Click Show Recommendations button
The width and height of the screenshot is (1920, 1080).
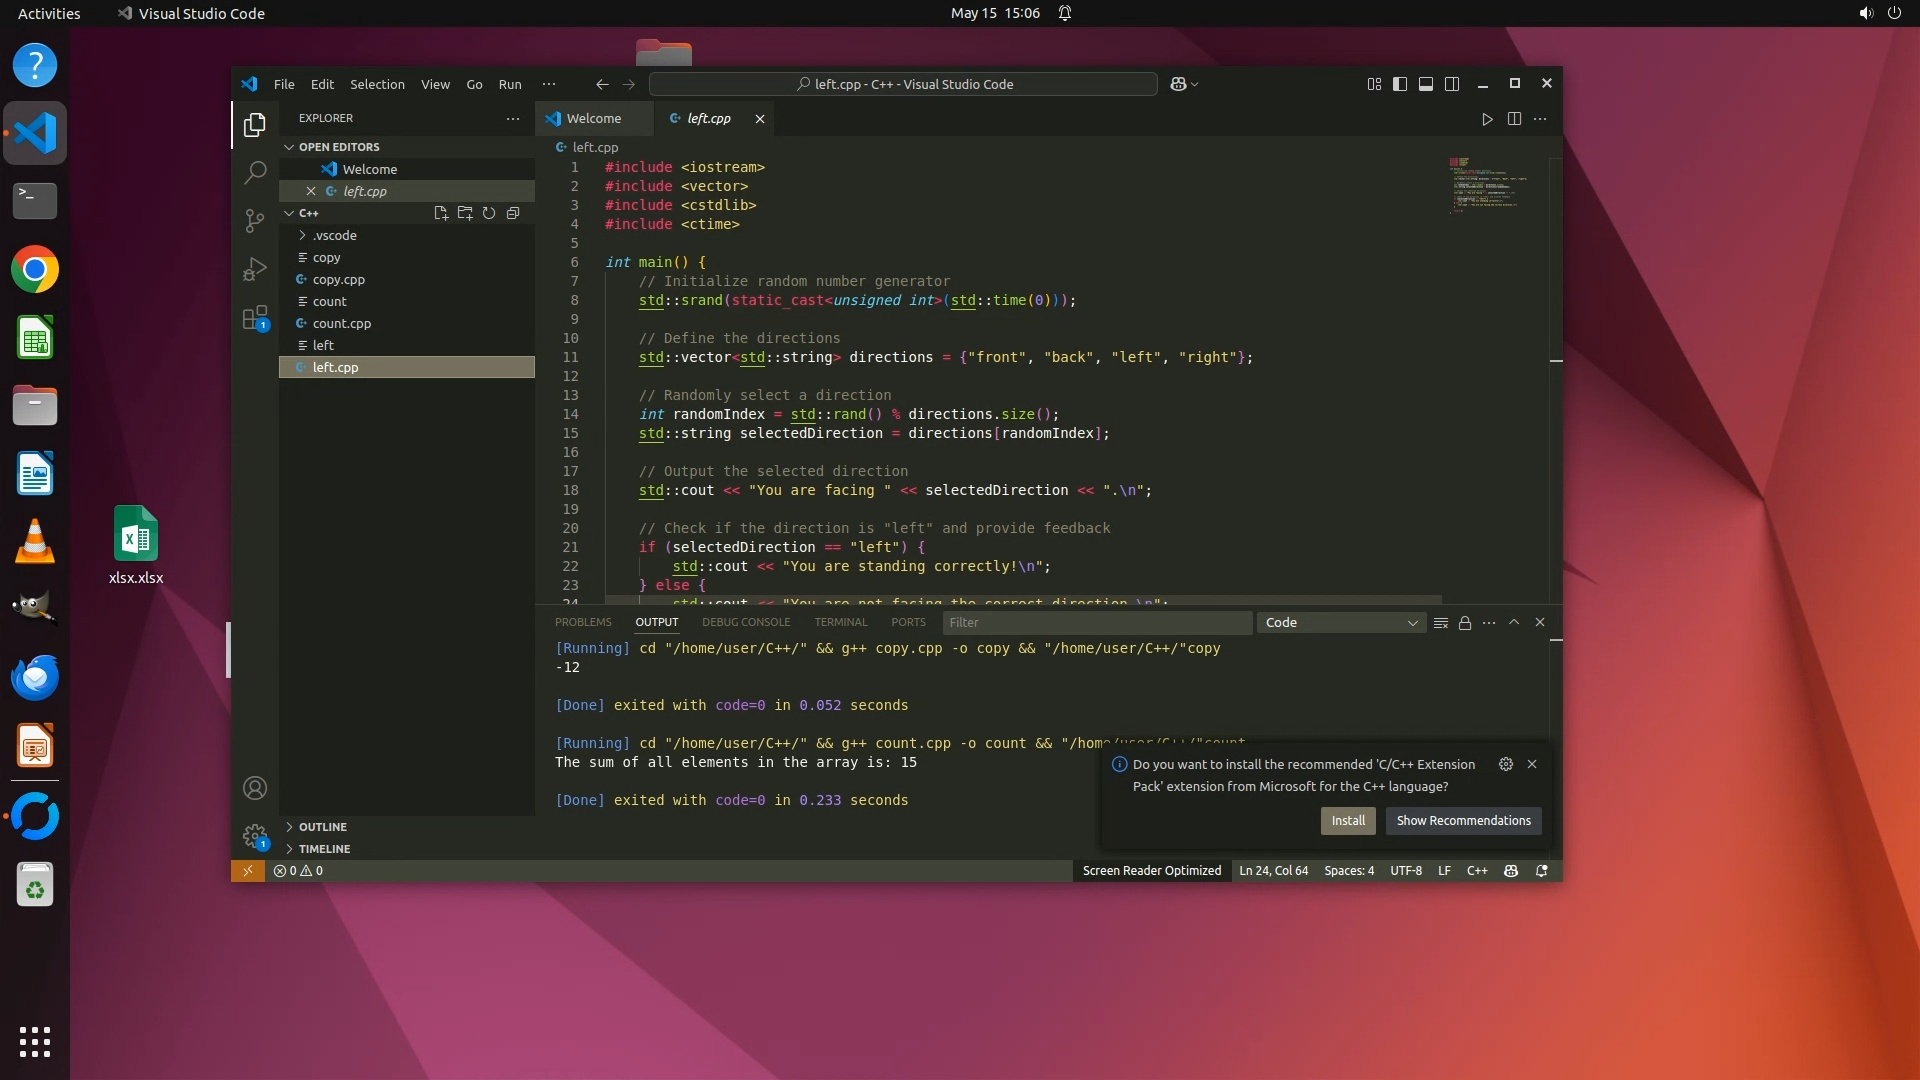[1463, 821]
